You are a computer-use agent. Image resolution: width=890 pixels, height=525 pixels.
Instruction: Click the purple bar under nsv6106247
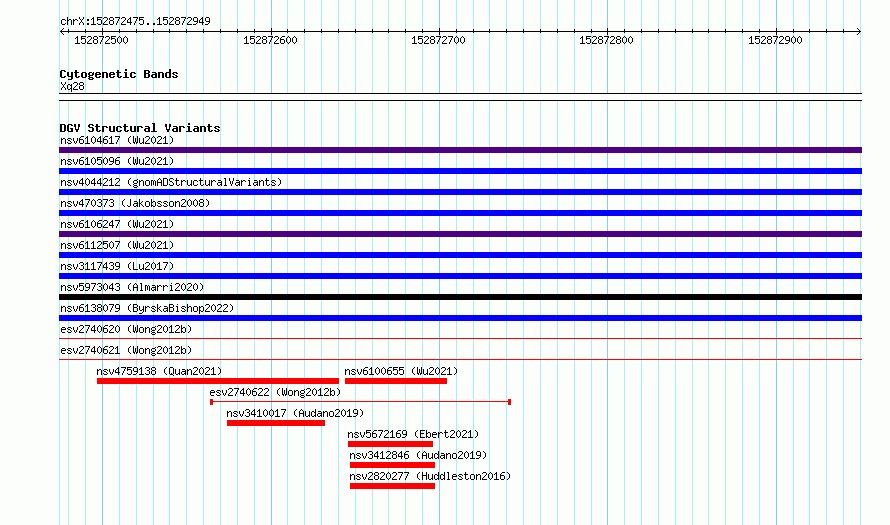point(460,234)
